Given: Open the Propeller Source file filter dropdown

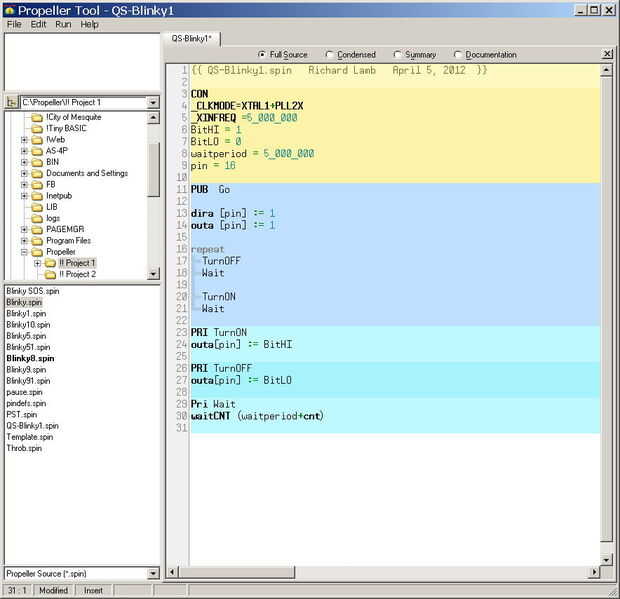Looking at the screenshot, I should pos(153,574).
